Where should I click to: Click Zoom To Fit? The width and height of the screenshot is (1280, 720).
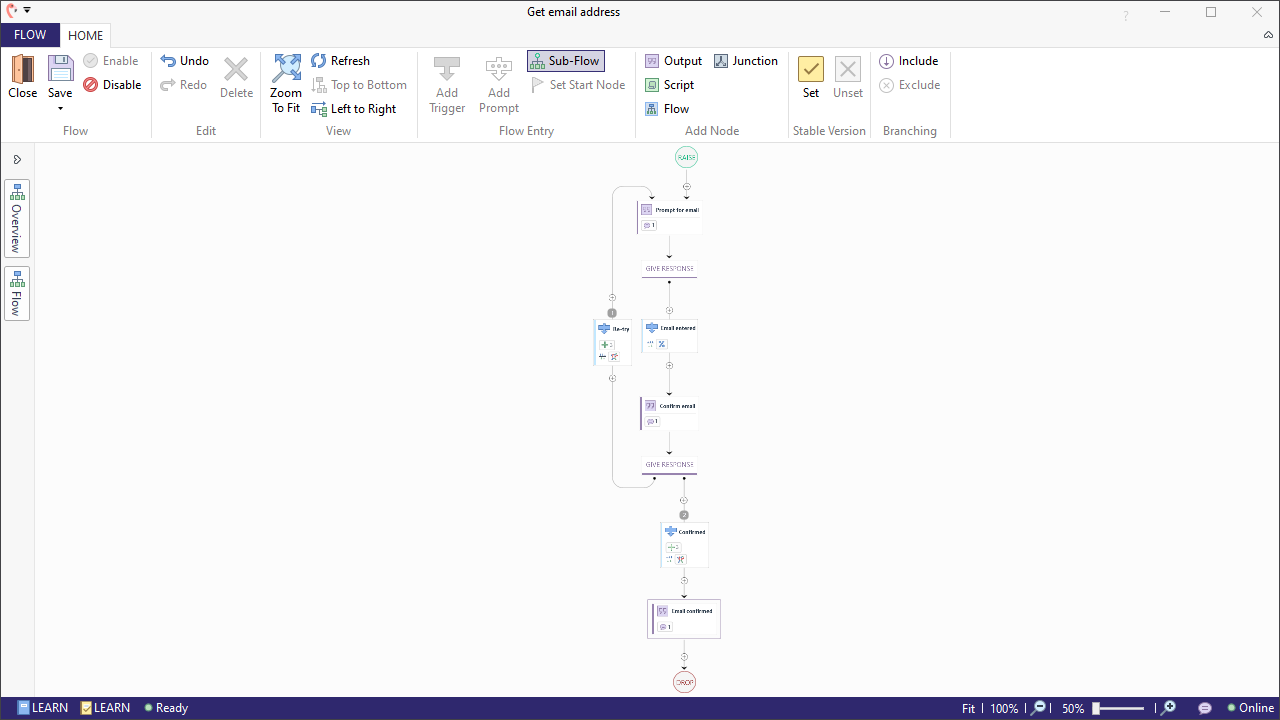(286, 84)
